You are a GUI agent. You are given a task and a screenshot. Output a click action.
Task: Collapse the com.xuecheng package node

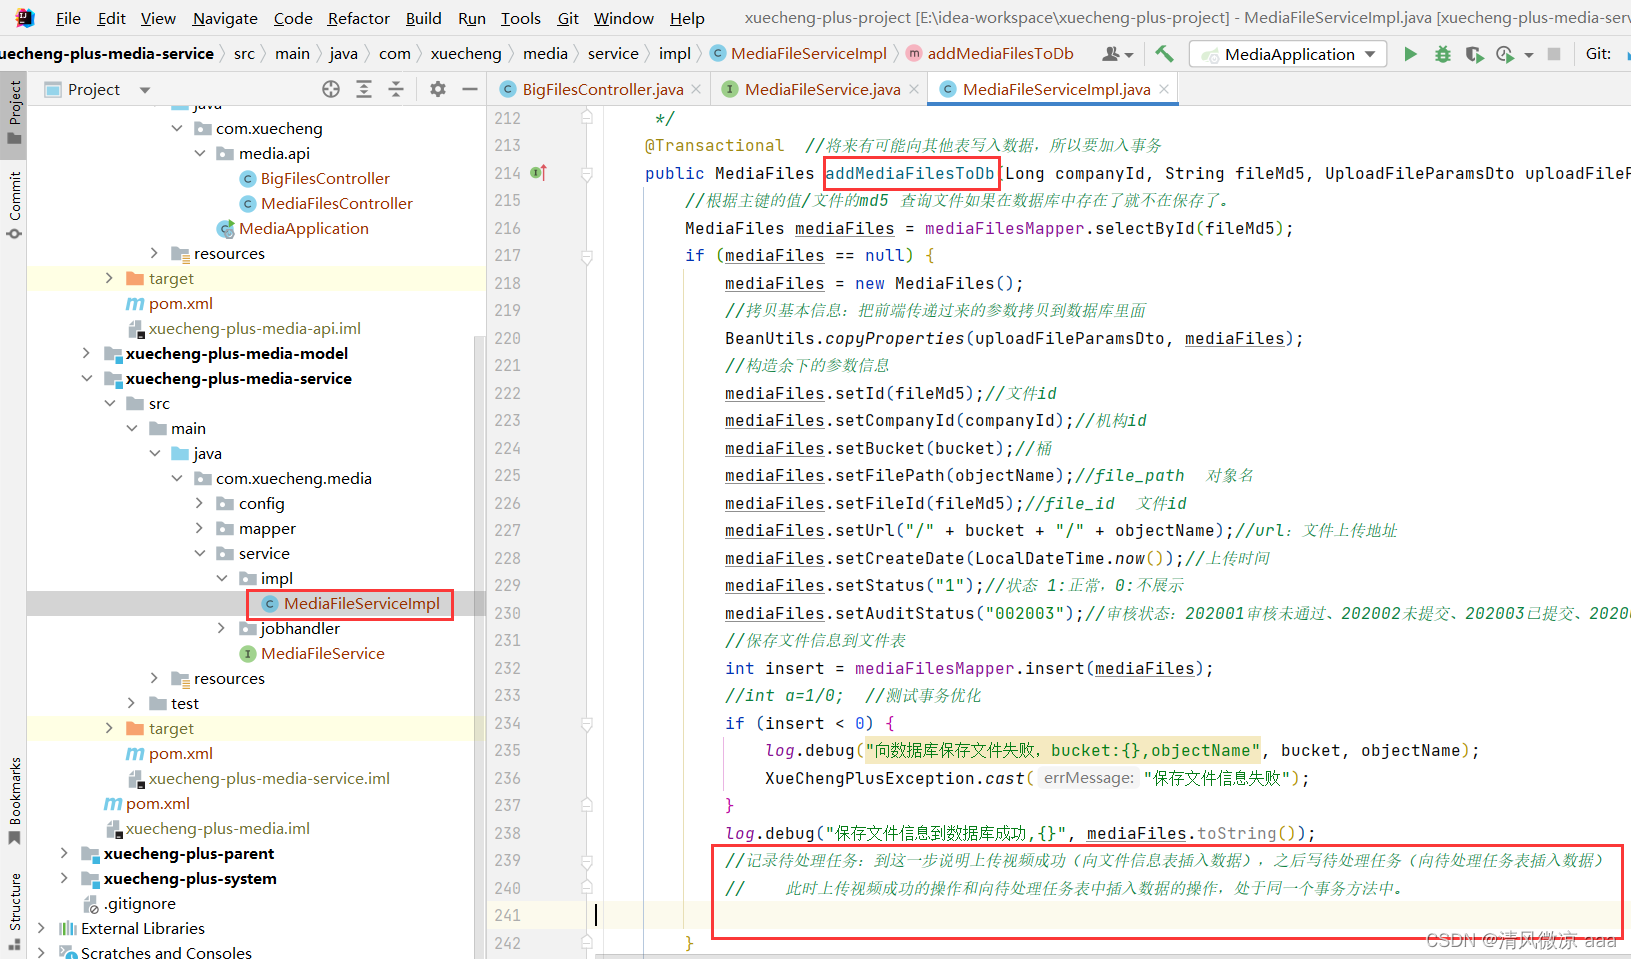point(177,128)
